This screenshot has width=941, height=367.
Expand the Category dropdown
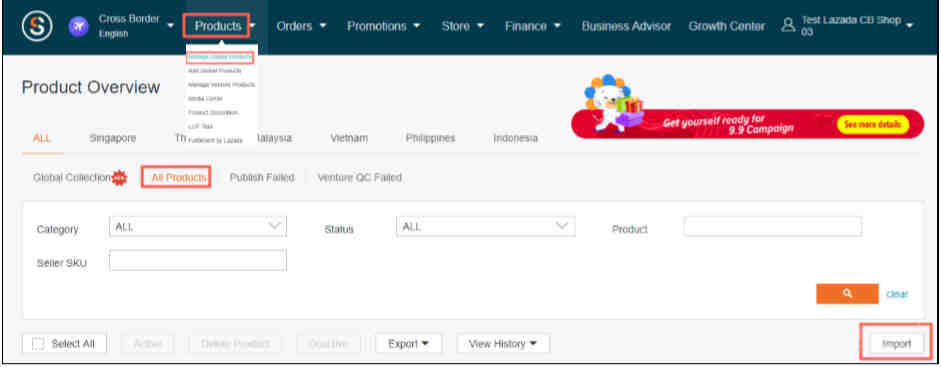198,226
